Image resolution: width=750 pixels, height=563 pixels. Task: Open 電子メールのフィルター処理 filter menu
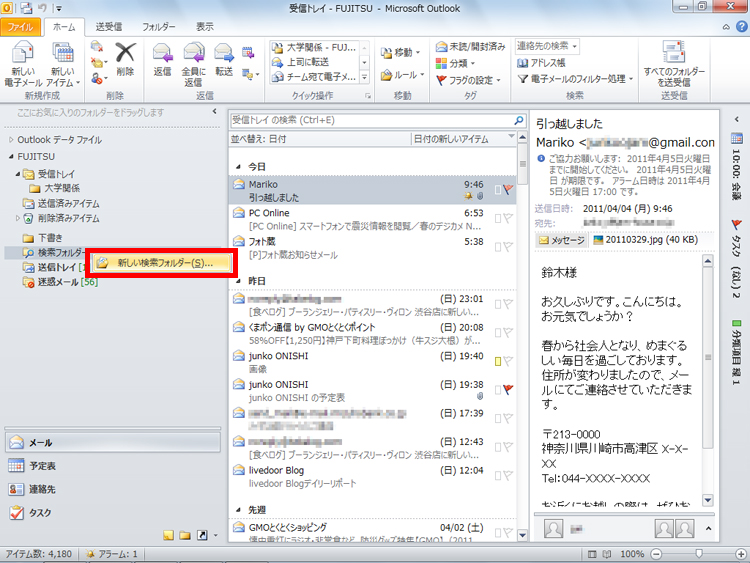(576, 79)
